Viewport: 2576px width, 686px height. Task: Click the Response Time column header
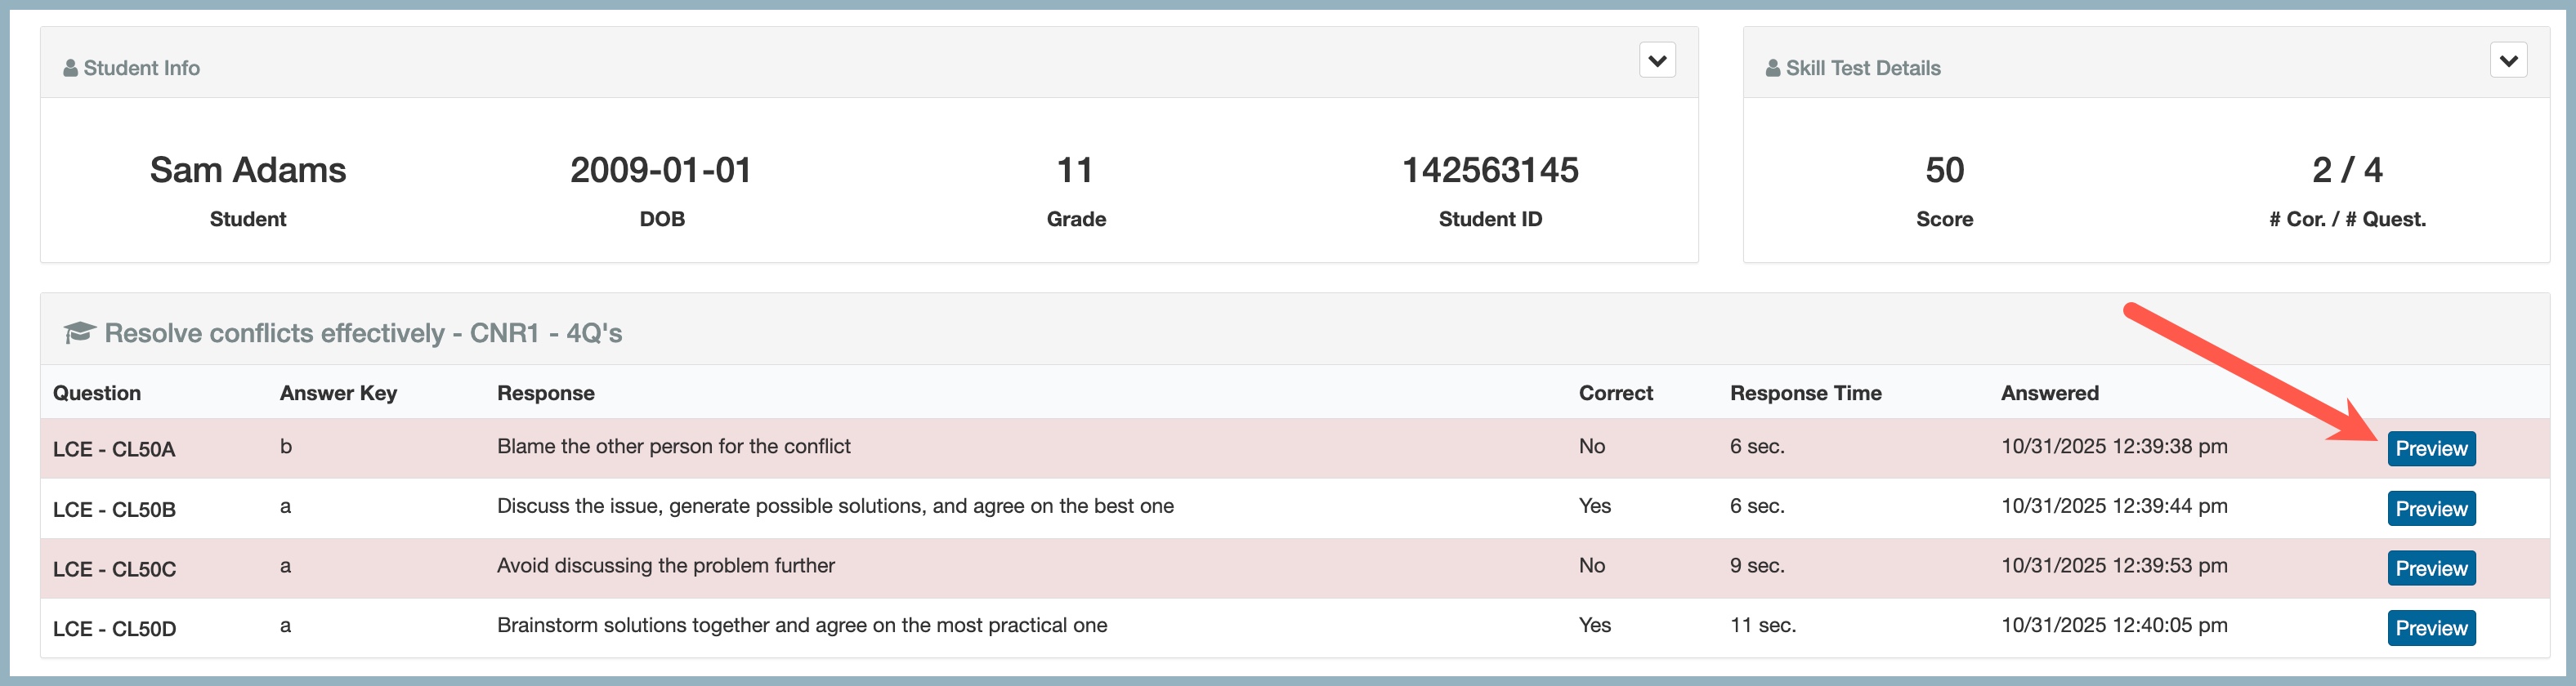tap(1805, 393)
